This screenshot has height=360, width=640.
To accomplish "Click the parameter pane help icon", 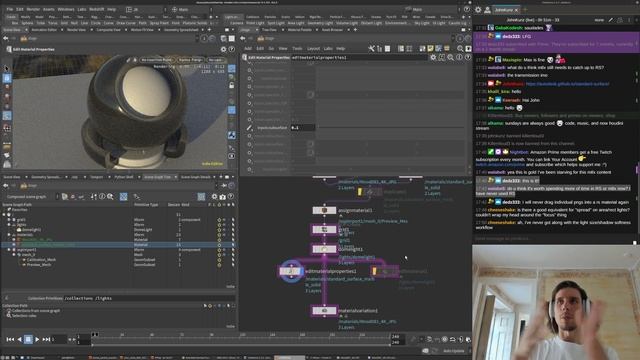I will click(x=468, y=58).
